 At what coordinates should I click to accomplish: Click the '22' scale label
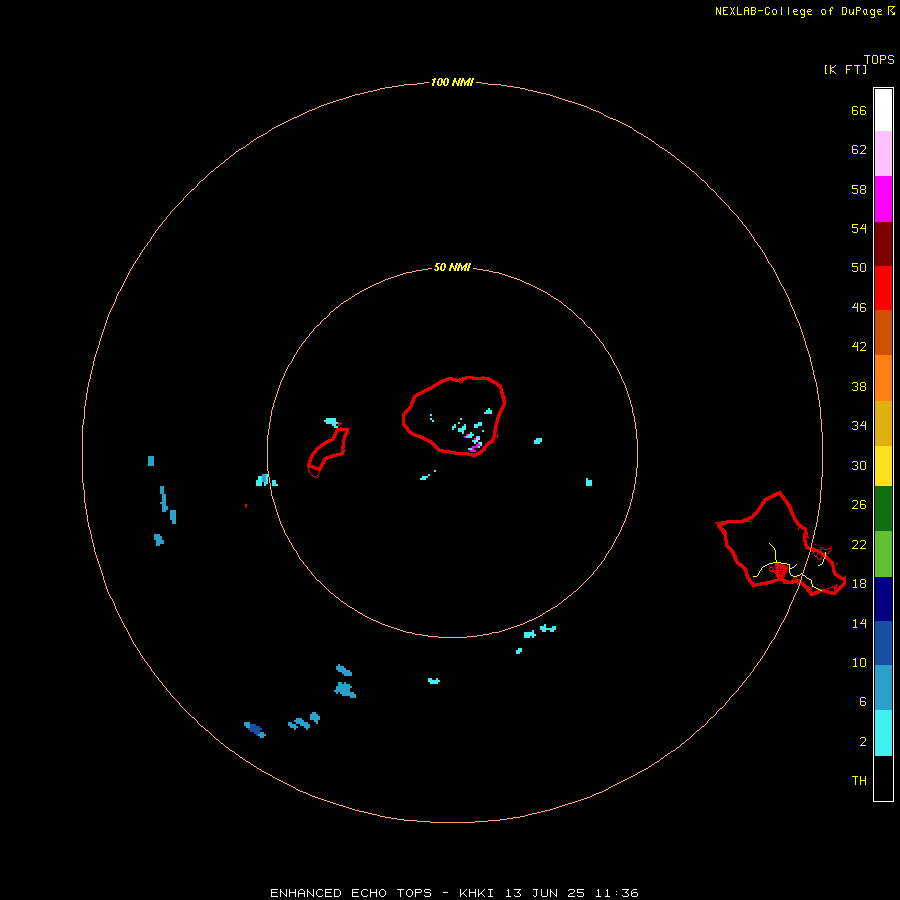point(859,544)
